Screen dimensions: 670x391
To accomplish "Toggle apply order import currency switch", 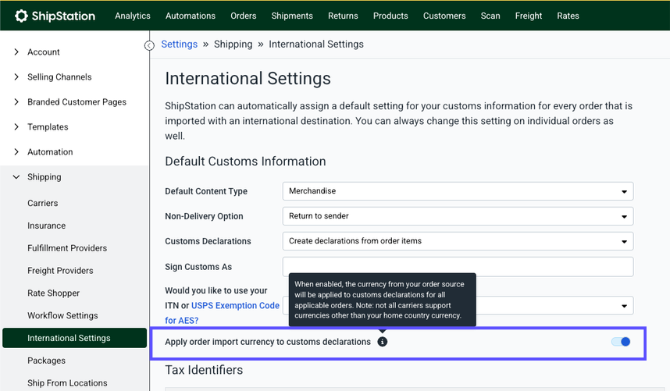I will [620, 342].
